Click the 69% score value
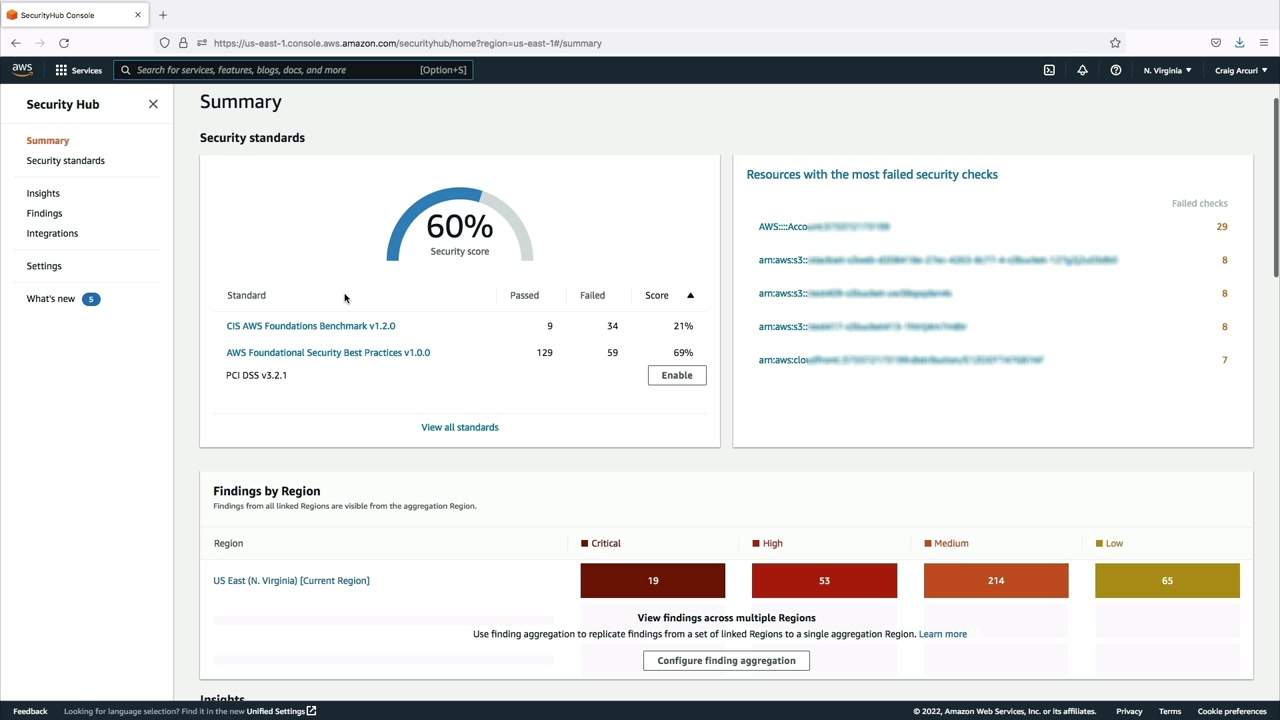1280x720 pixels. pyautogui.click(x=683, y=353)
